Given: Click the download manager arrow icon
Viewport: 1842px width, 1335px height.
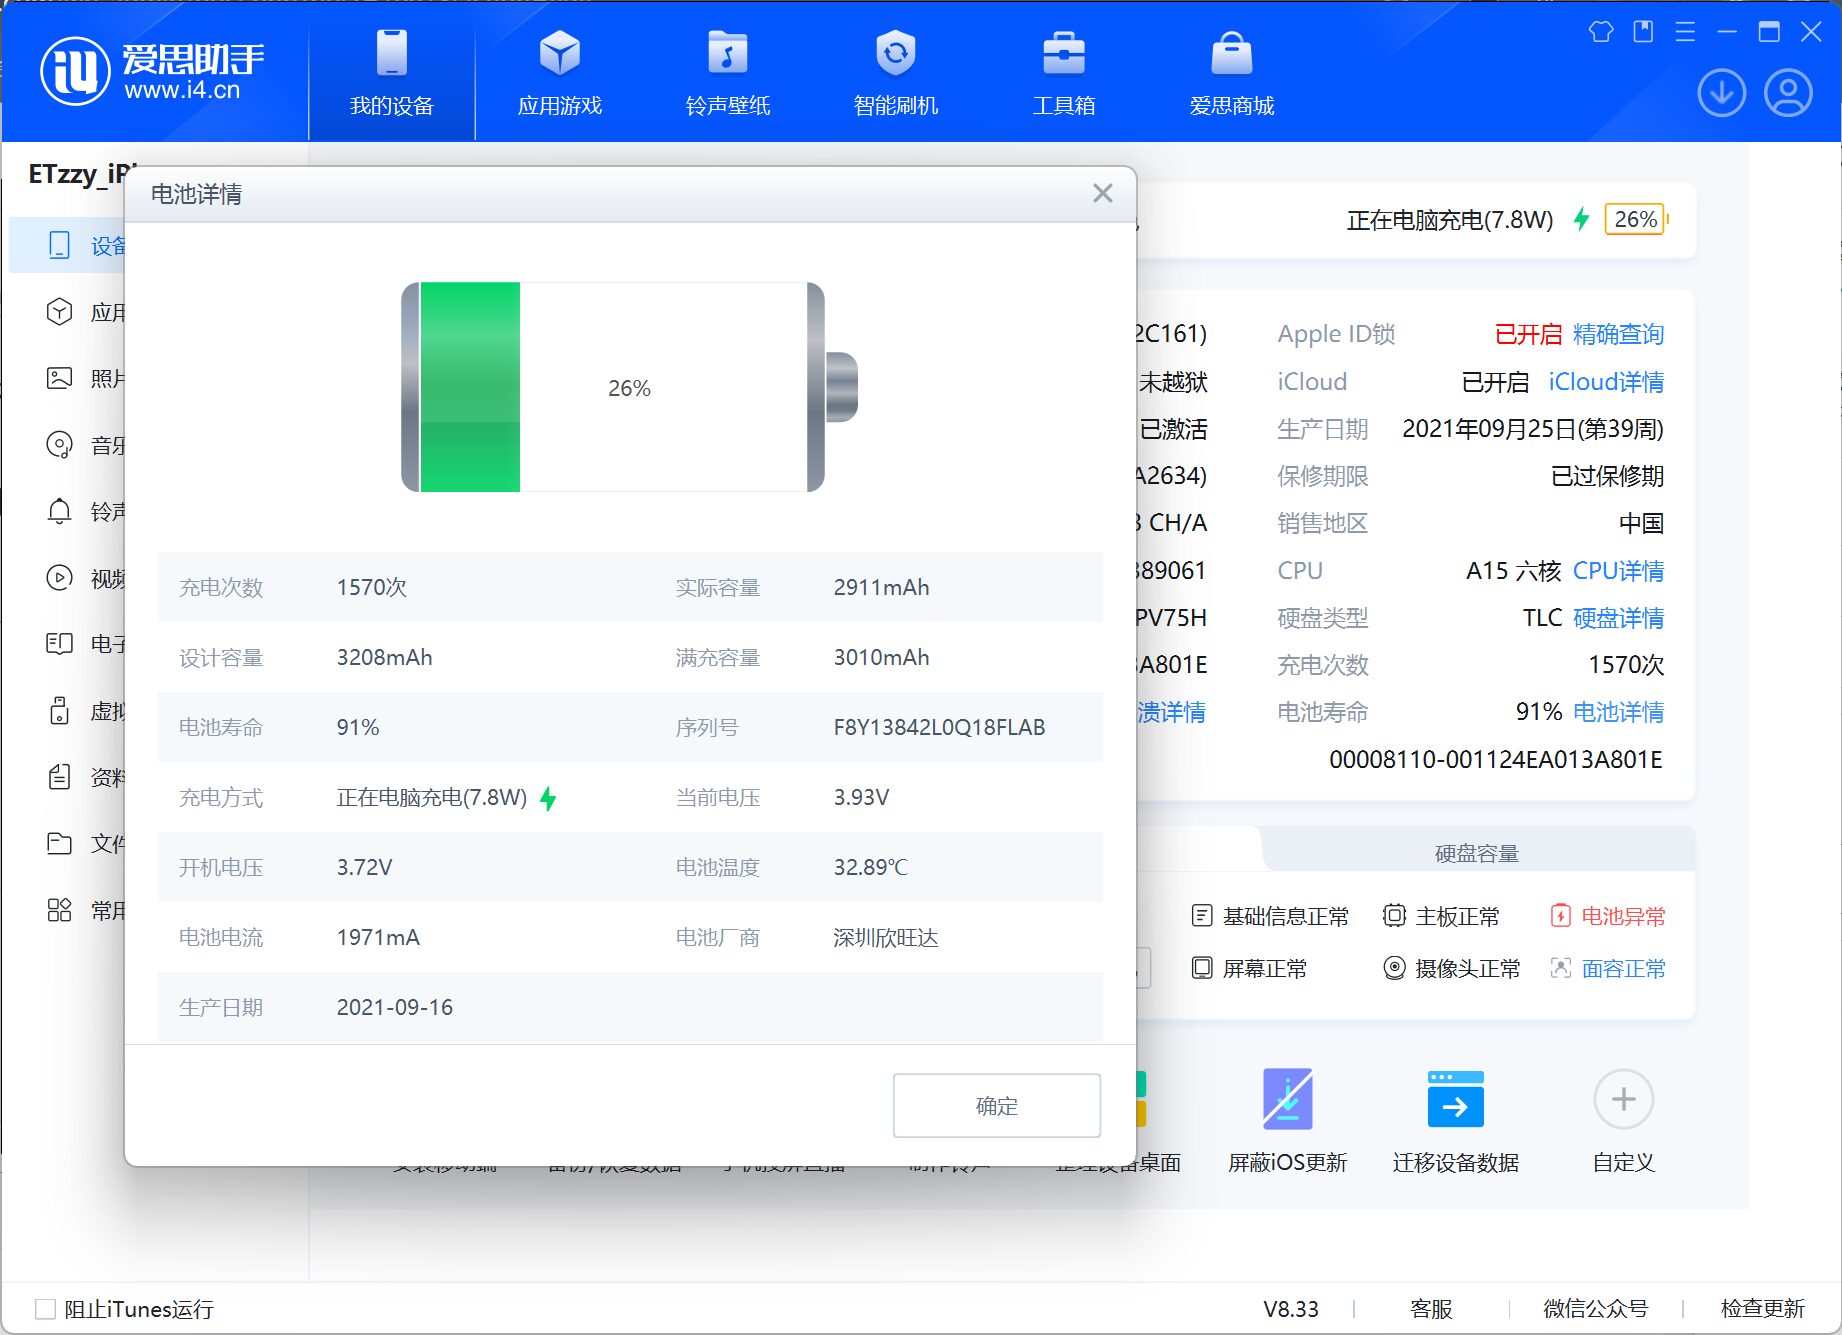Looking at the screenshot, I should (x=1721, y=93).
